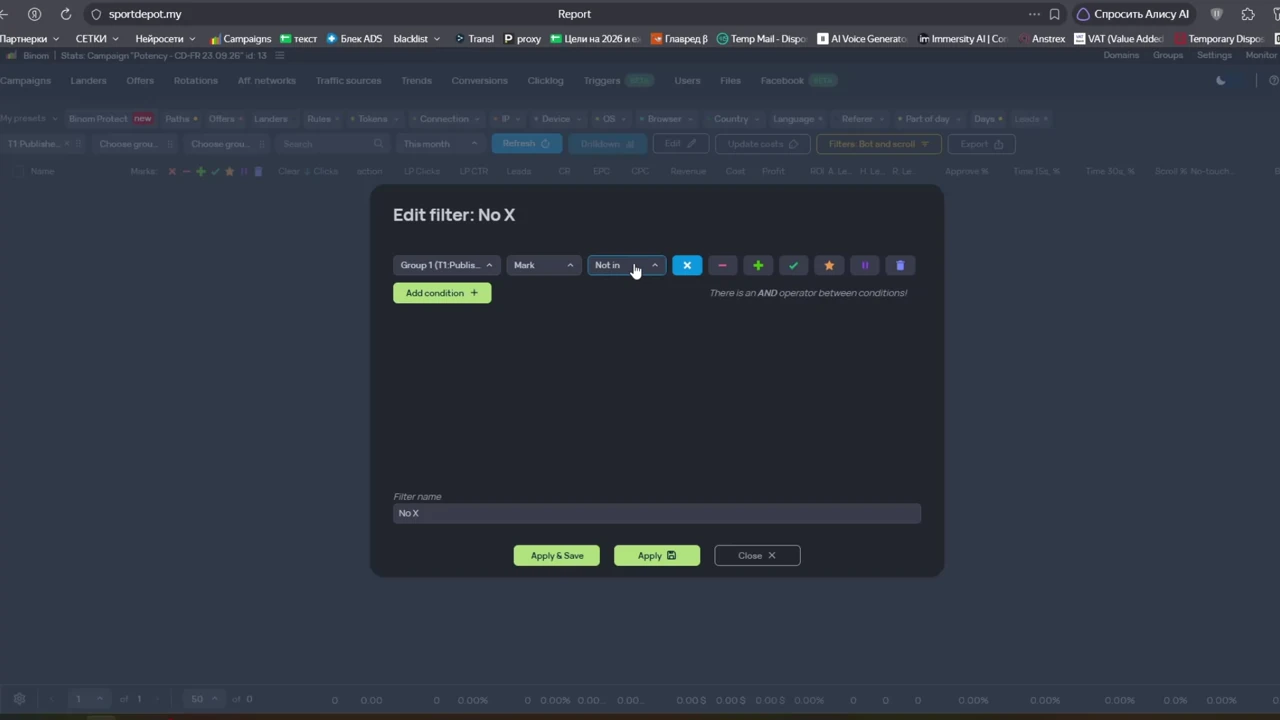Open the Mark field dropdown
Image resolution: width=1280 pixels, height=720 pixels.
click(x=543, y=265)
